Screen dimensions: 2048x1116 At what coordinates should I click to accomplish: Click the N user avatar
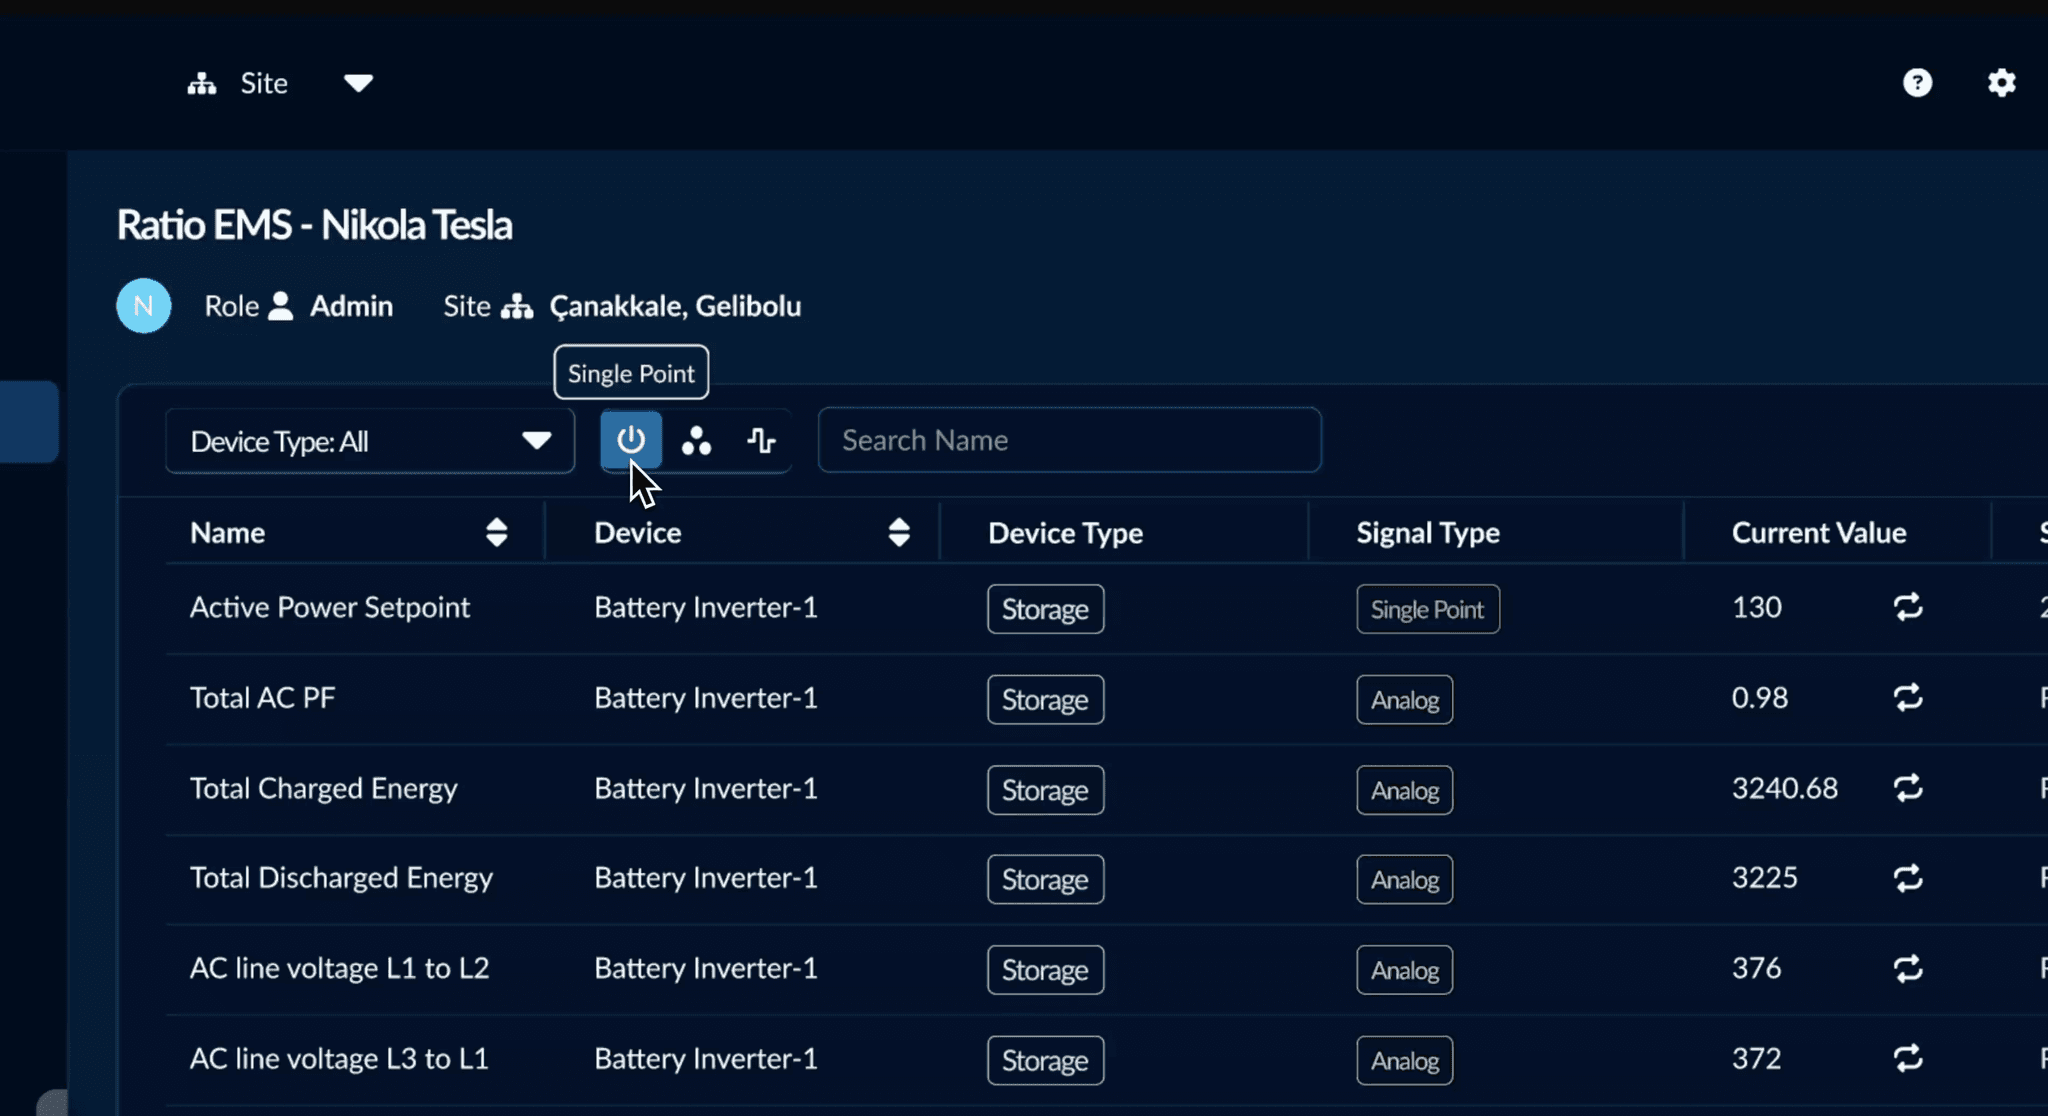(x=144, y=306)
